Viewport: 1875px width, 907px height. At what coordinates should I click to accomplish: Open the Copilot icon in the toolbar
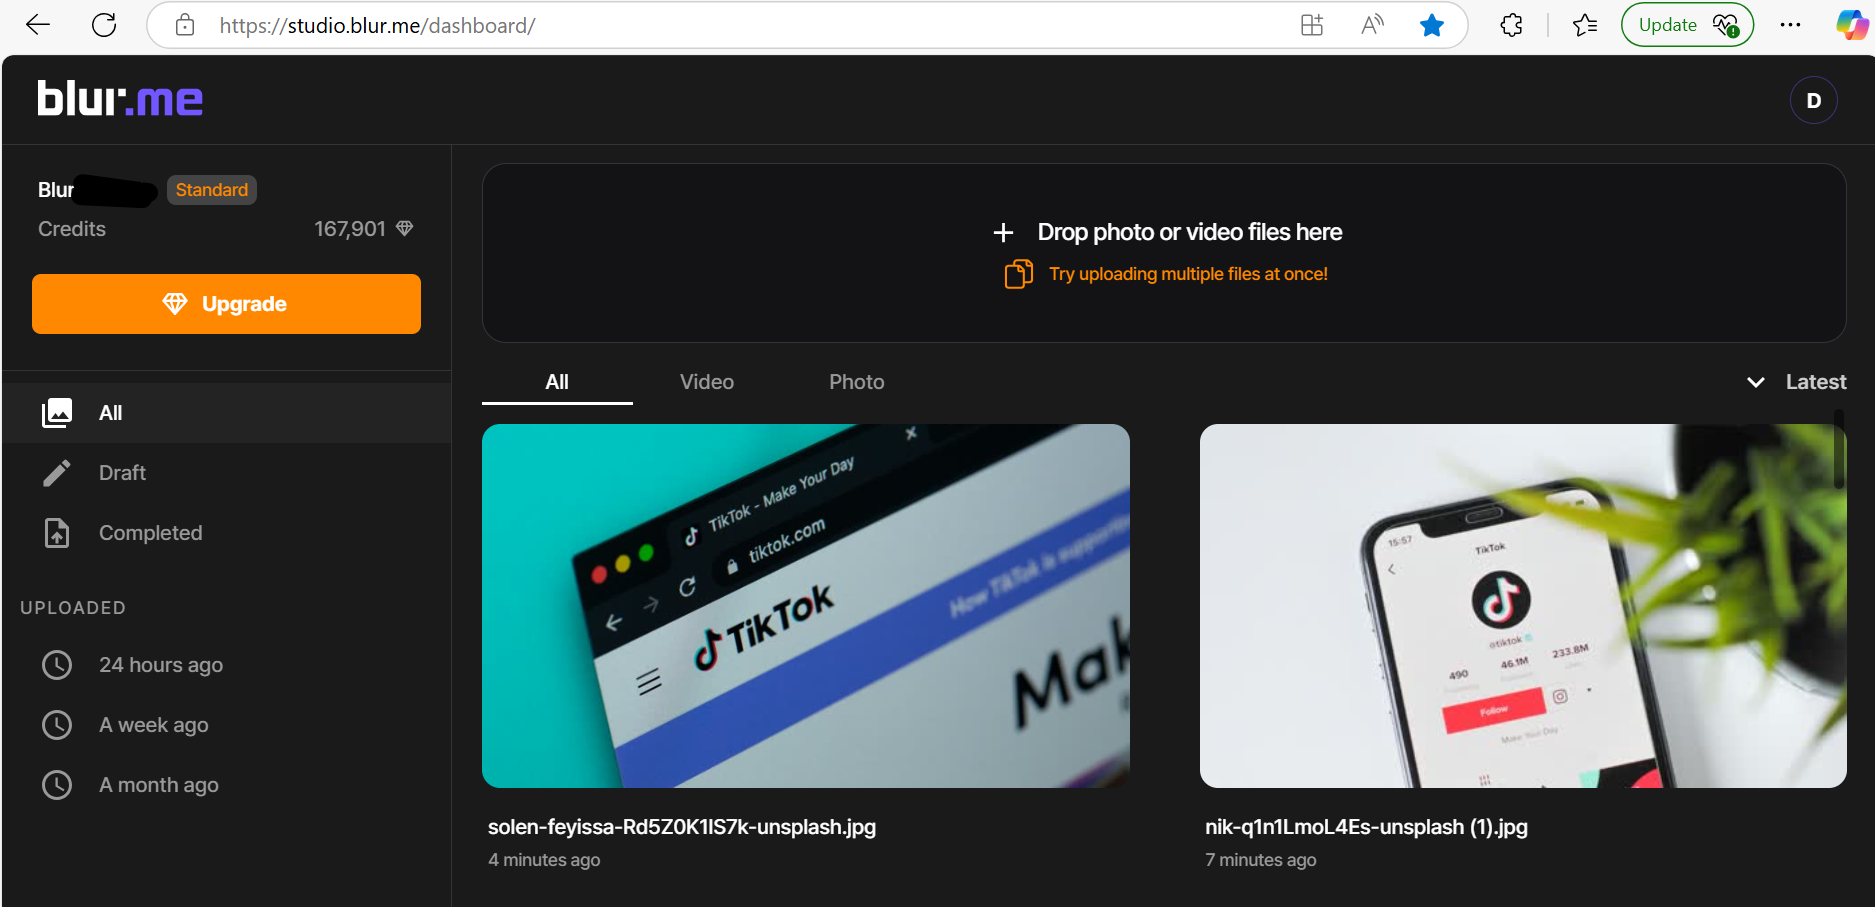click(1851, 25)
